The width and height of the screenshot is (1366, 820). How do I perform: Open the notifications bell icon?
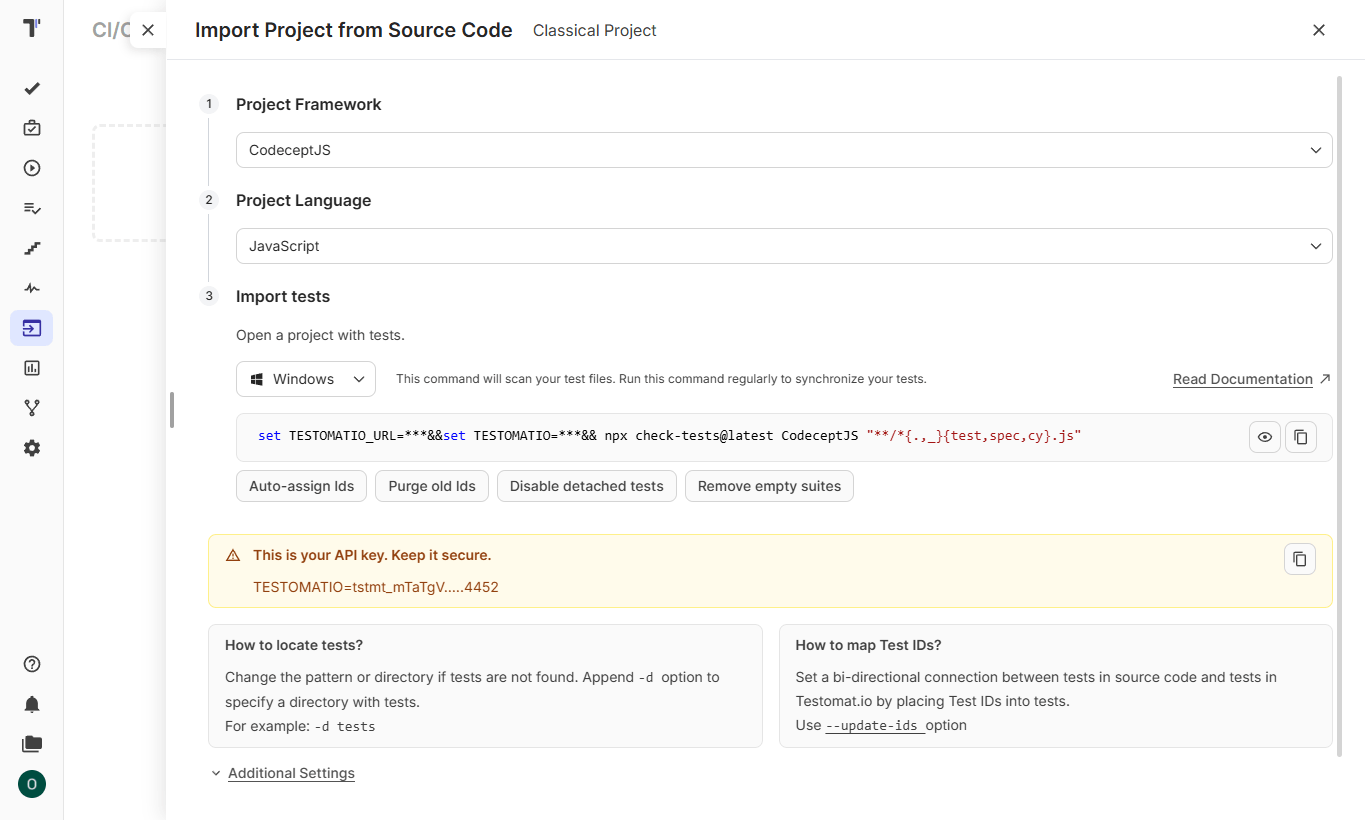[x=32, y=704]
